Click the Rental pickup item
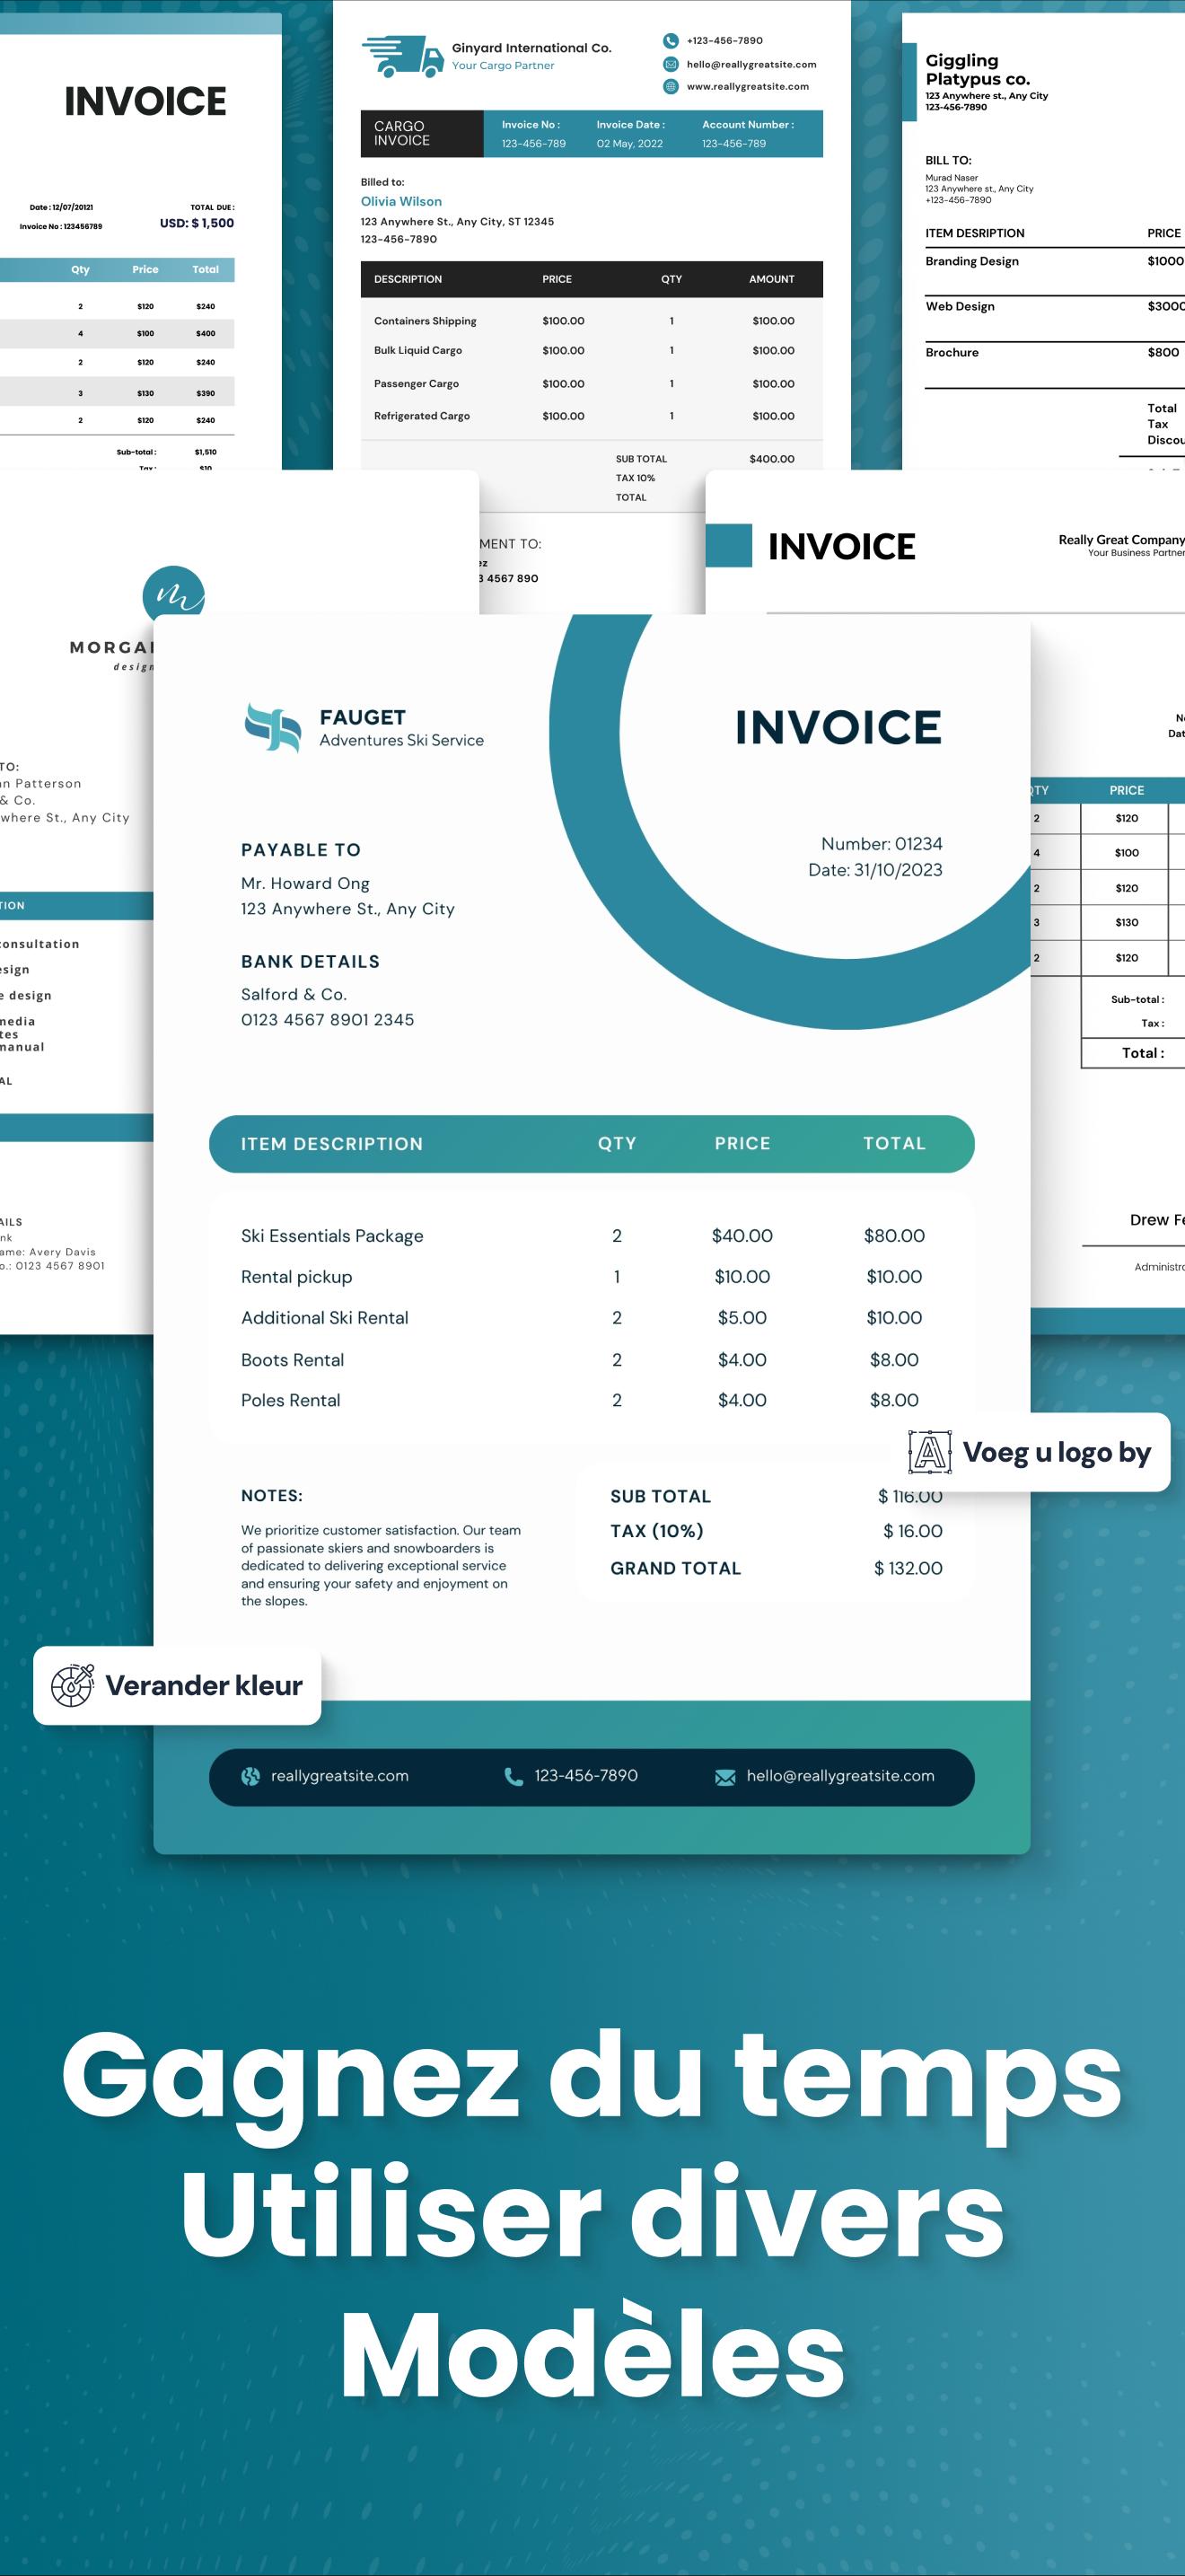Screen dimensions: 1185x2576 point(296,1277)
